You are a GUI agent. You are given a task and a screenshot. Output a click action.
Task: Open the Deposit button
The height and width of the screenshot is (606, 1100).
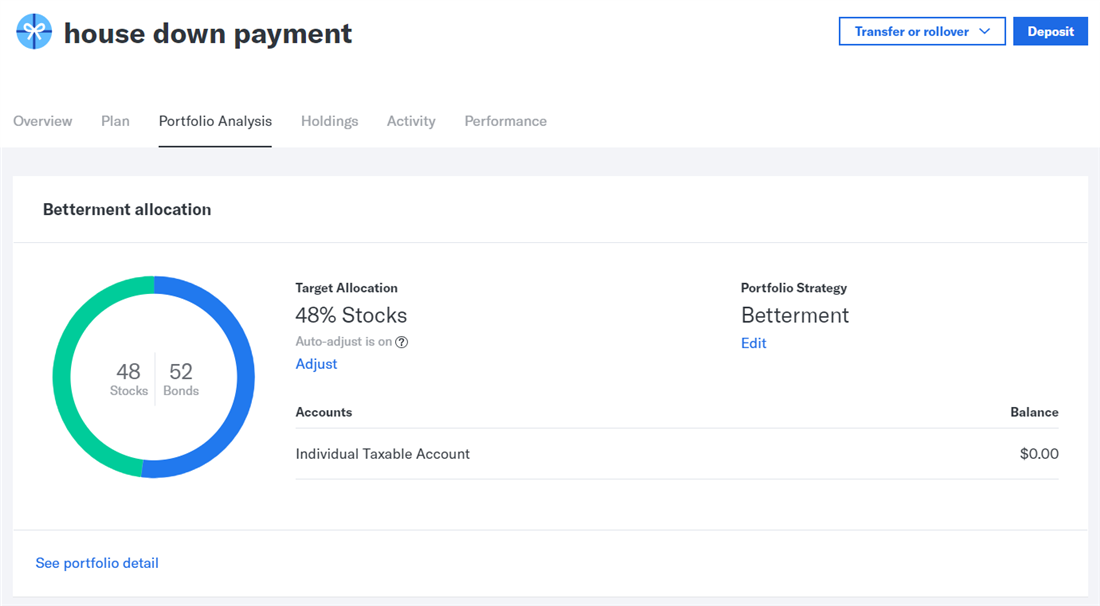pos(1050,31)
